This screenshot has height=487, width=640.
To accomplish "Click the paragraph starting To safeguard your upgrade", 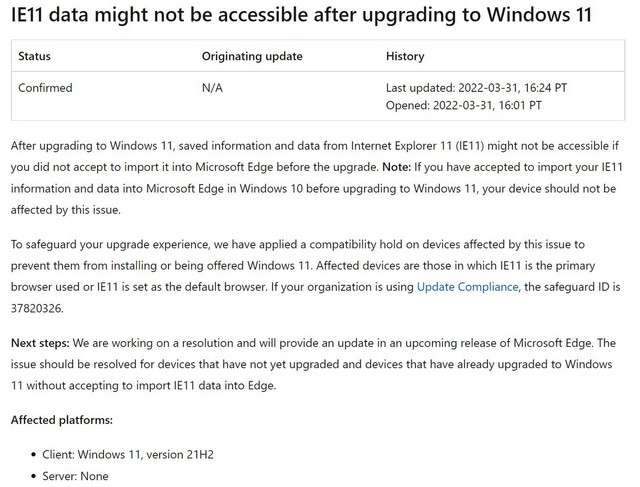I will 316,276.
